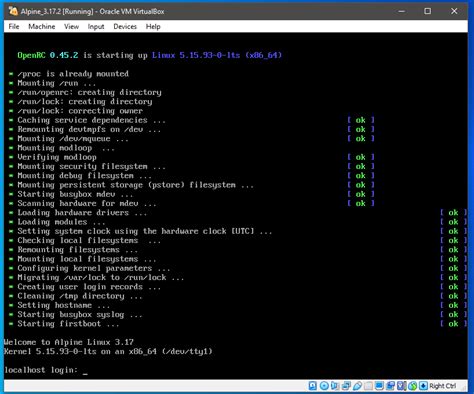Click the 'Mounting modloop' line

click(x=66, y=148)
